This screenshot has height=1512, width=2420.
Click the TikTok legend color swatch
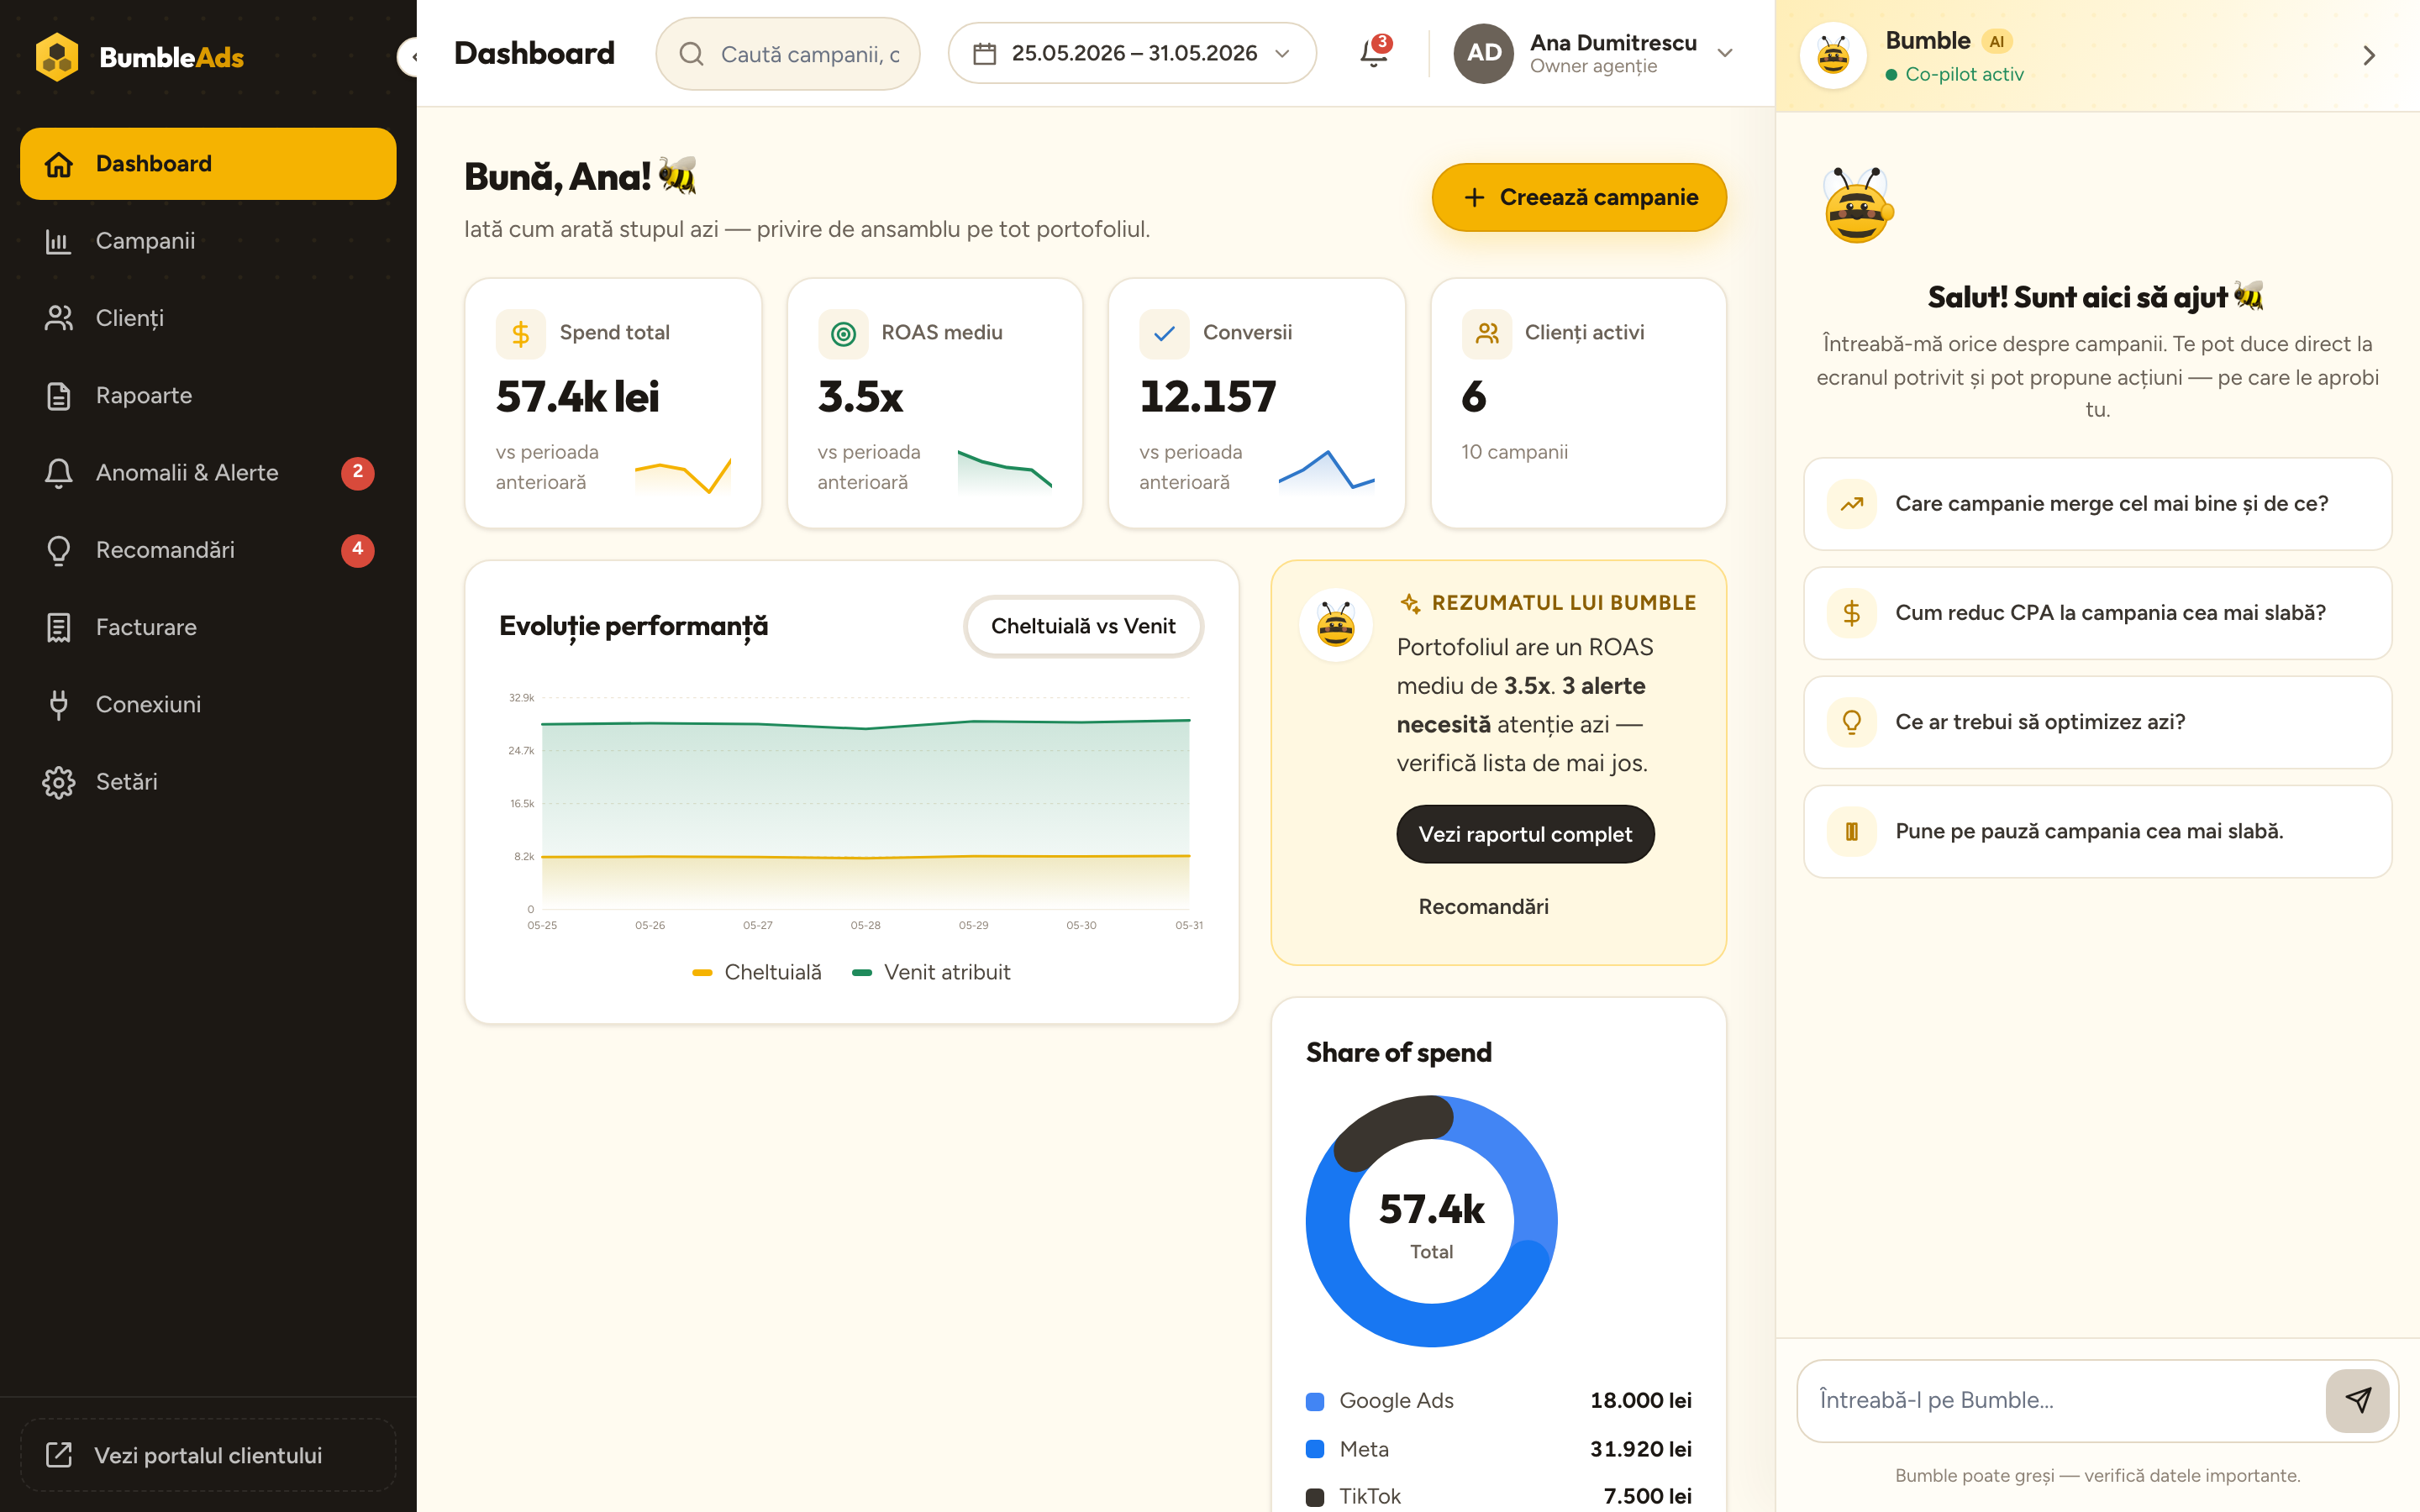coord(1315,1497)
